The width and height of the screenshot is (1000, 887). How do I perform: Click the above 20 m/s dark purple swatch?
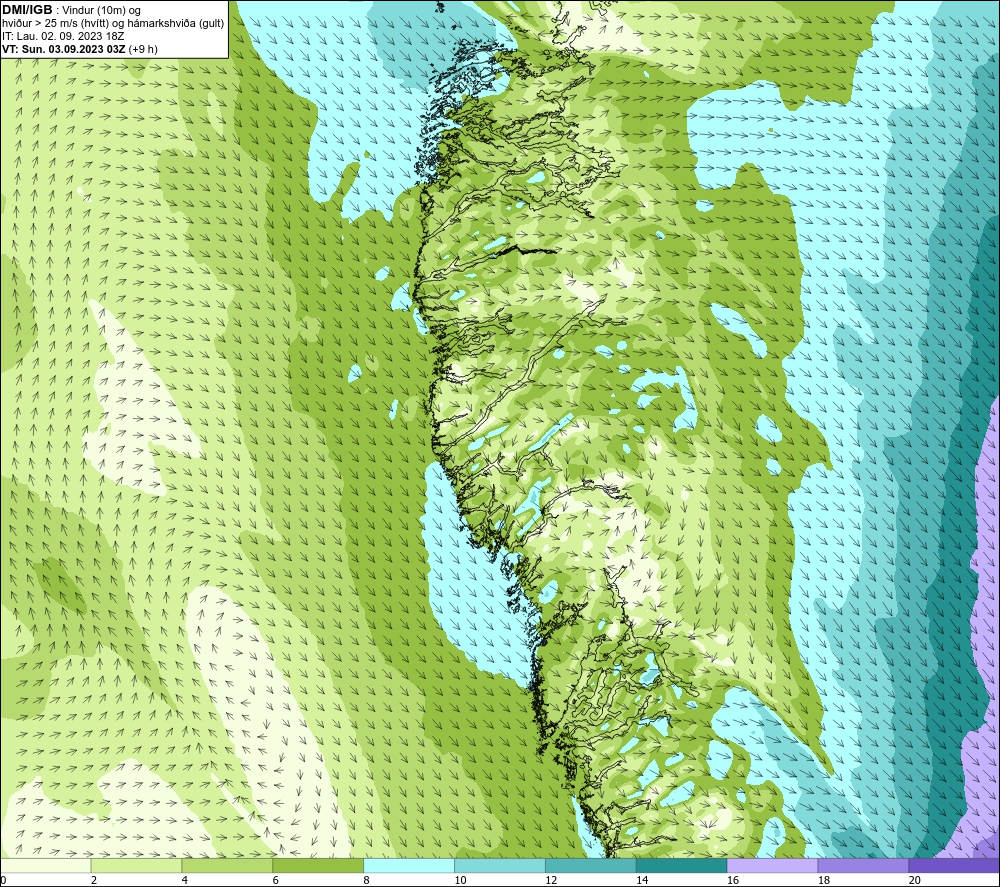[x=953, y=866]
